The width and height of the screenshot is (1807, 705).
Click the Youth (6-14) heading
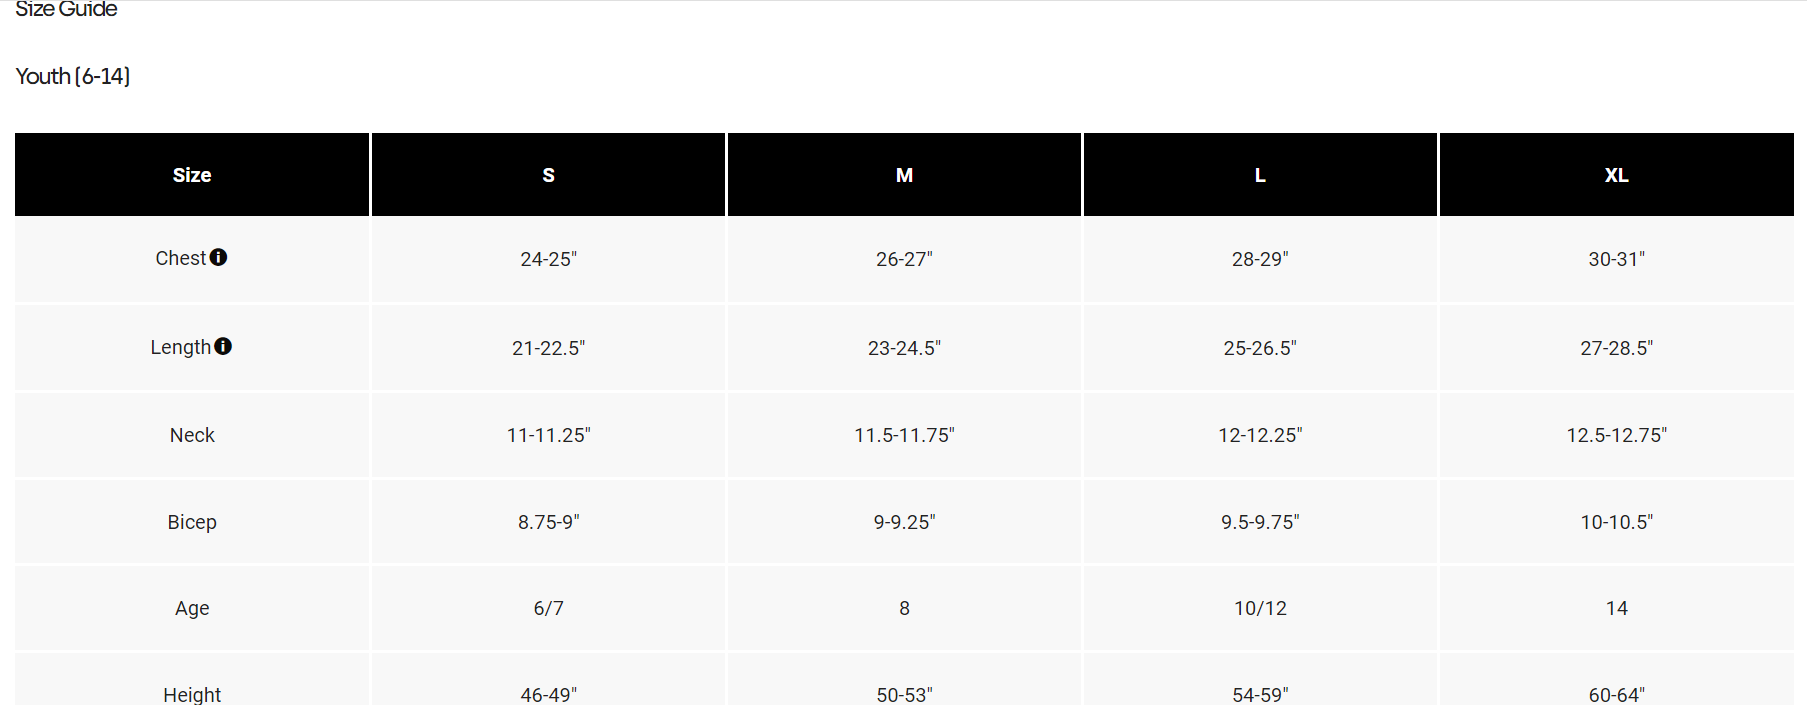[73, 76]
